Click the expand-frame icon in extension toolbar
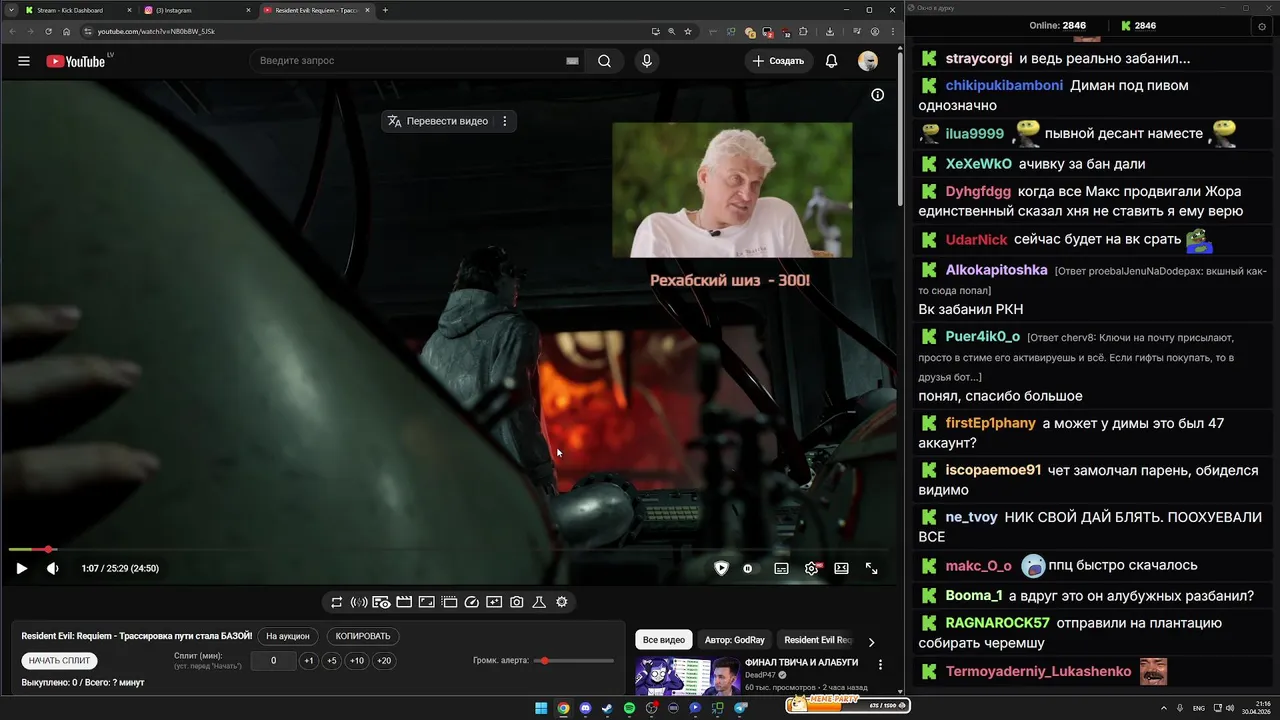Viewport: 1280px width, 720px height. tap(426, 602)
